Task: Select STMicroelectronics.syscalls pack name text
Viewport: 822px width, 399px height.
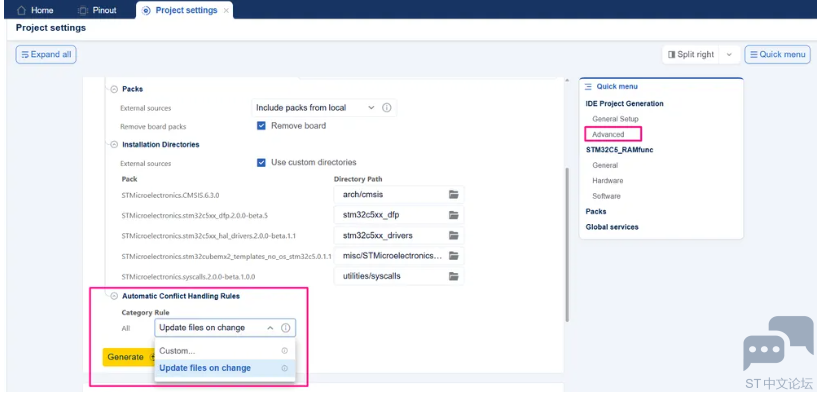Action: (188, 277)
